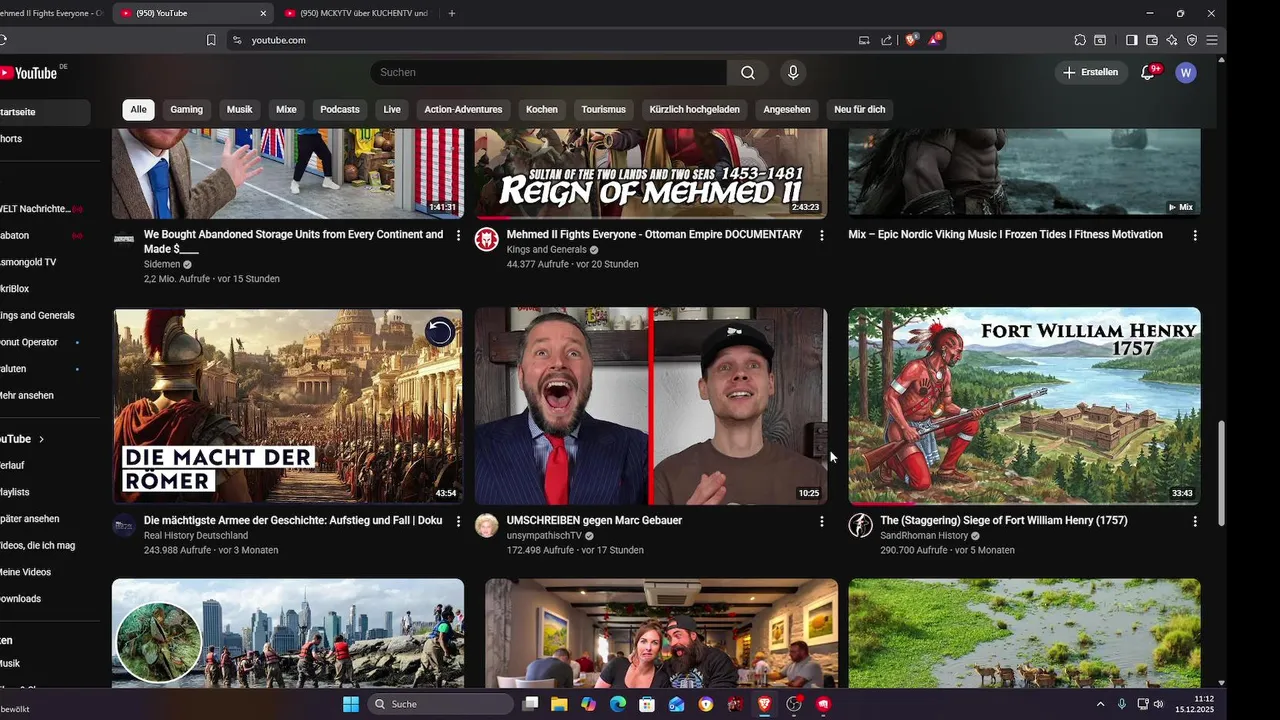Open Microsoft Edge from taskbar
The image size is (1280, 720).
pyautogui.click(x=618, y=704)
